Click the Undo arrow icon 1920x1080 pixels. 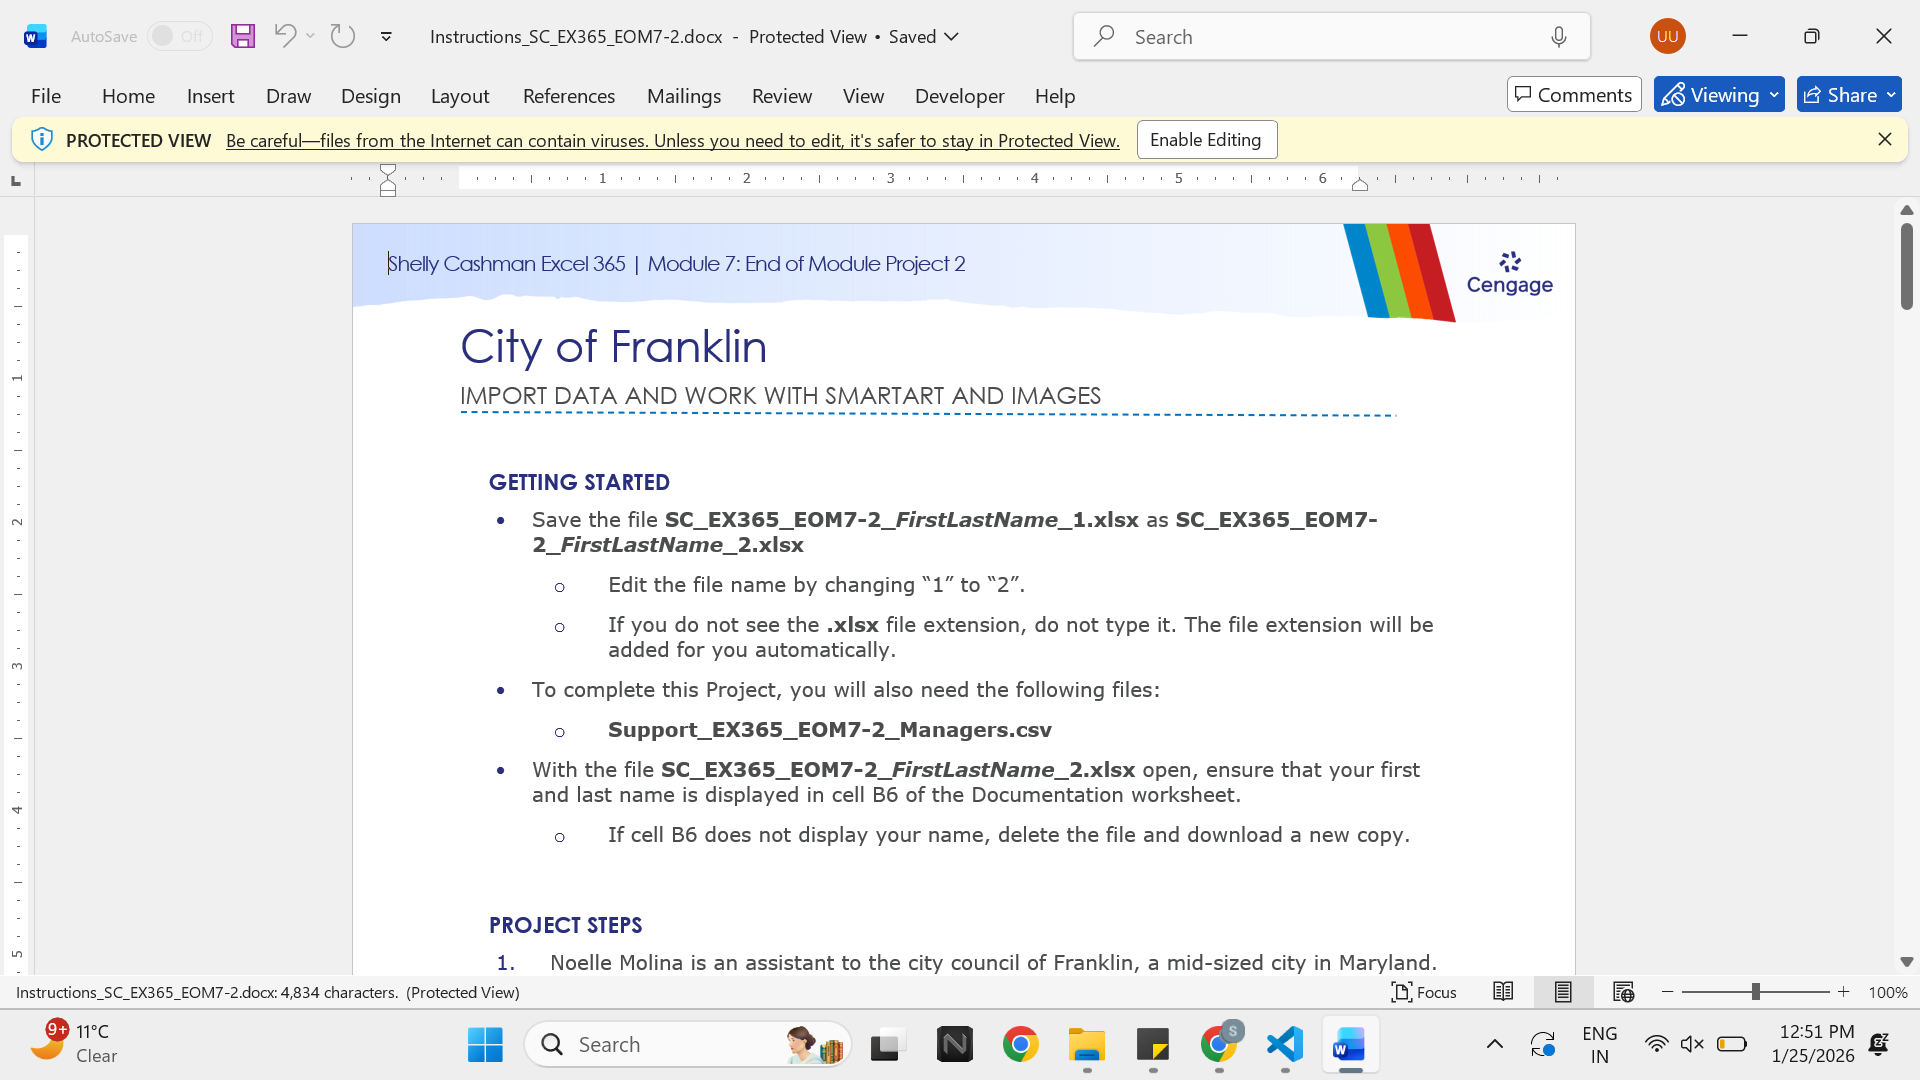[x=285, y=36]
